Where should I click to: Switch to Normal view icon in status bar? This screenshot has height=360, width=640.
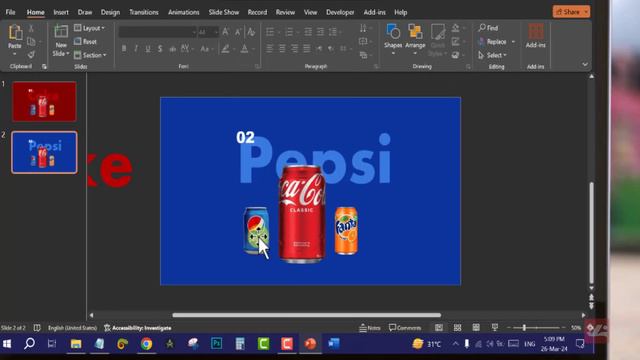coord(439,327)
